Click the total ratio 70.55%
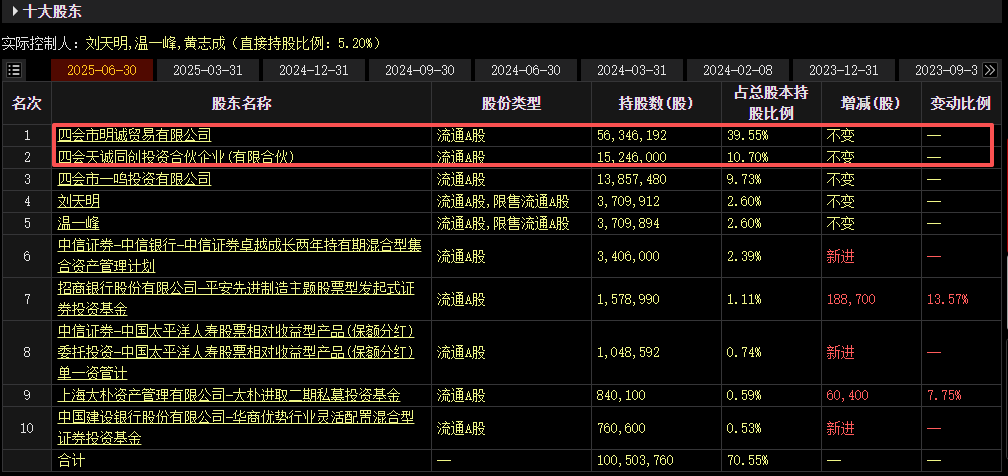Image resolution: width=1008 pixels, height=476 pixels. pos(747,460)
